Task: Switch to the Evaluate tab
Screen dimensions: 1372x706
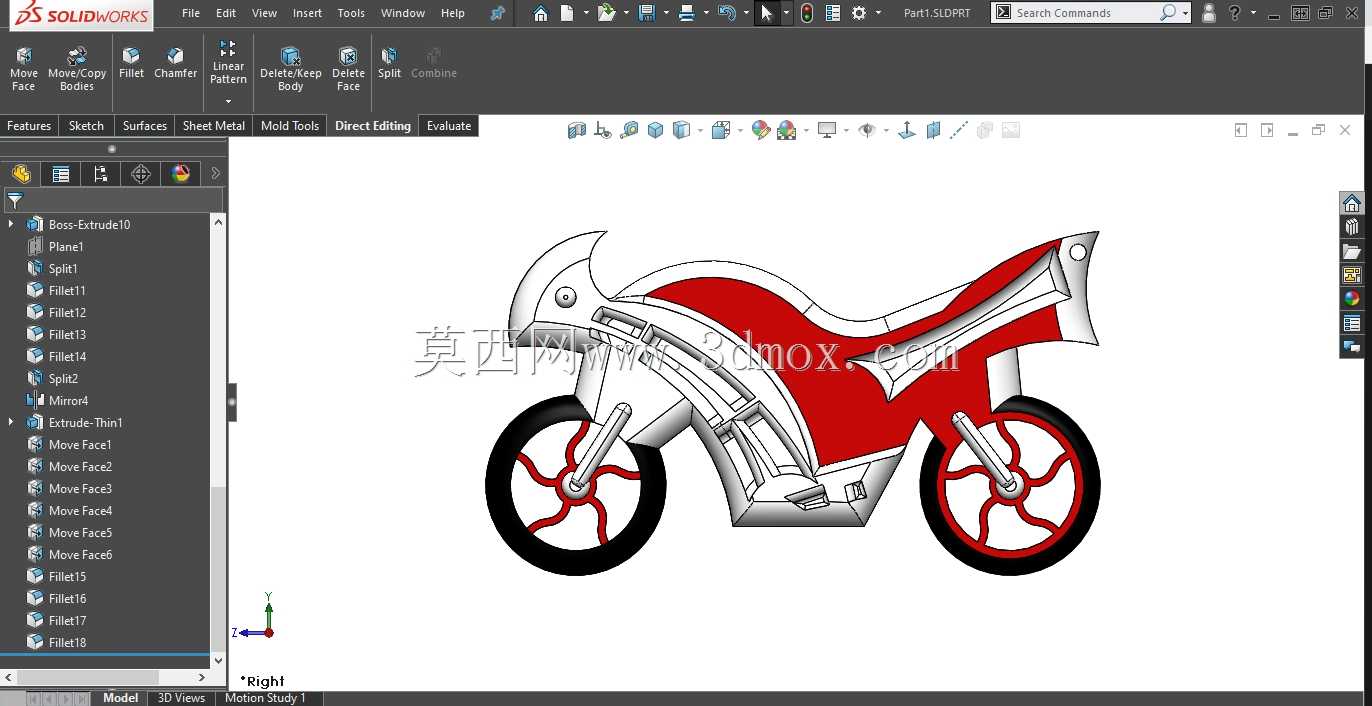Action: tap(449, 126)
